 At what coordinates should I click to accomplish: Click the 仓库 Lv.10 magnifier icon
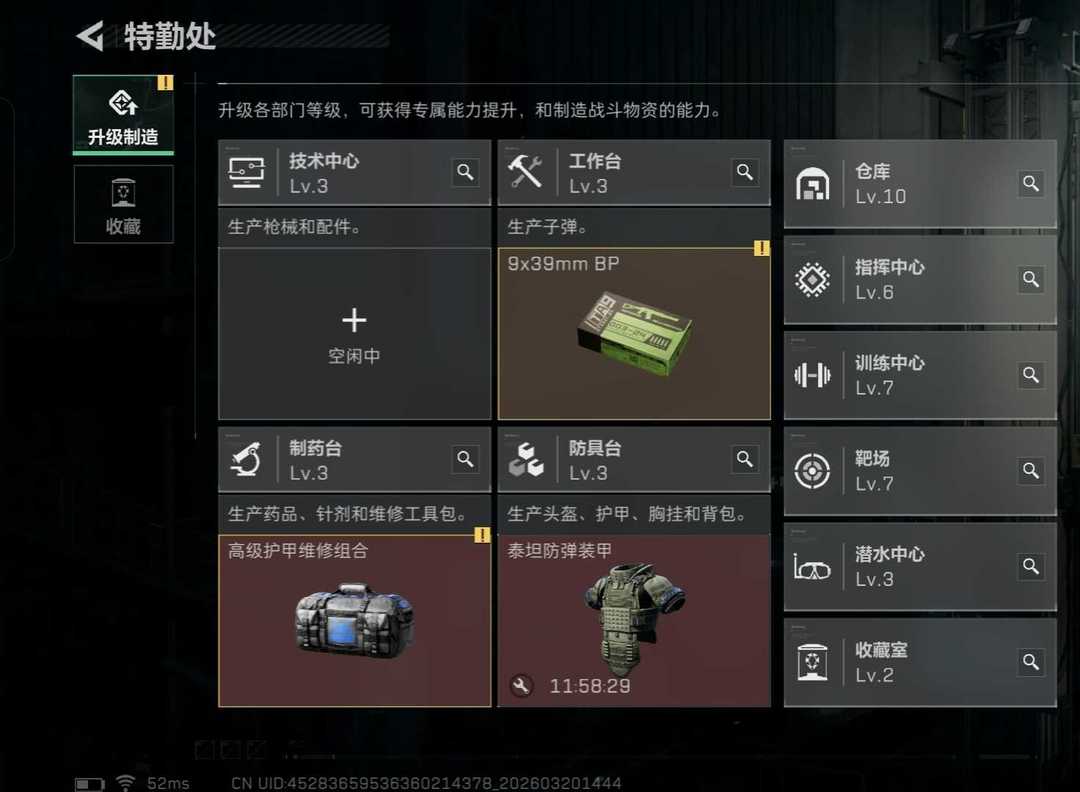coord(1030,183)
